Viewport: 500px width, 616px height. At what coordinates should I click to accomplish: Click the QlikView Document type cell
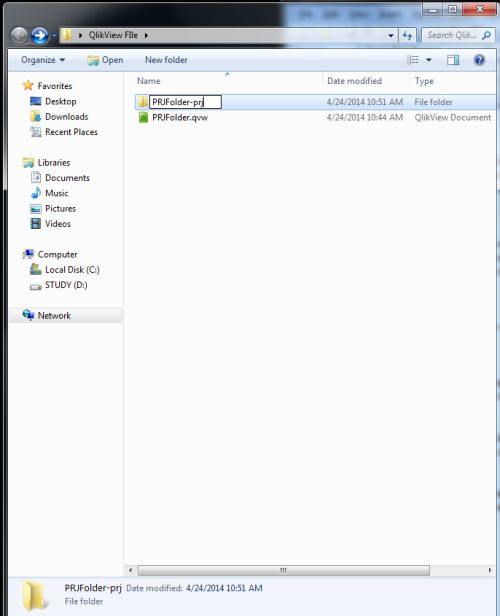452,117
